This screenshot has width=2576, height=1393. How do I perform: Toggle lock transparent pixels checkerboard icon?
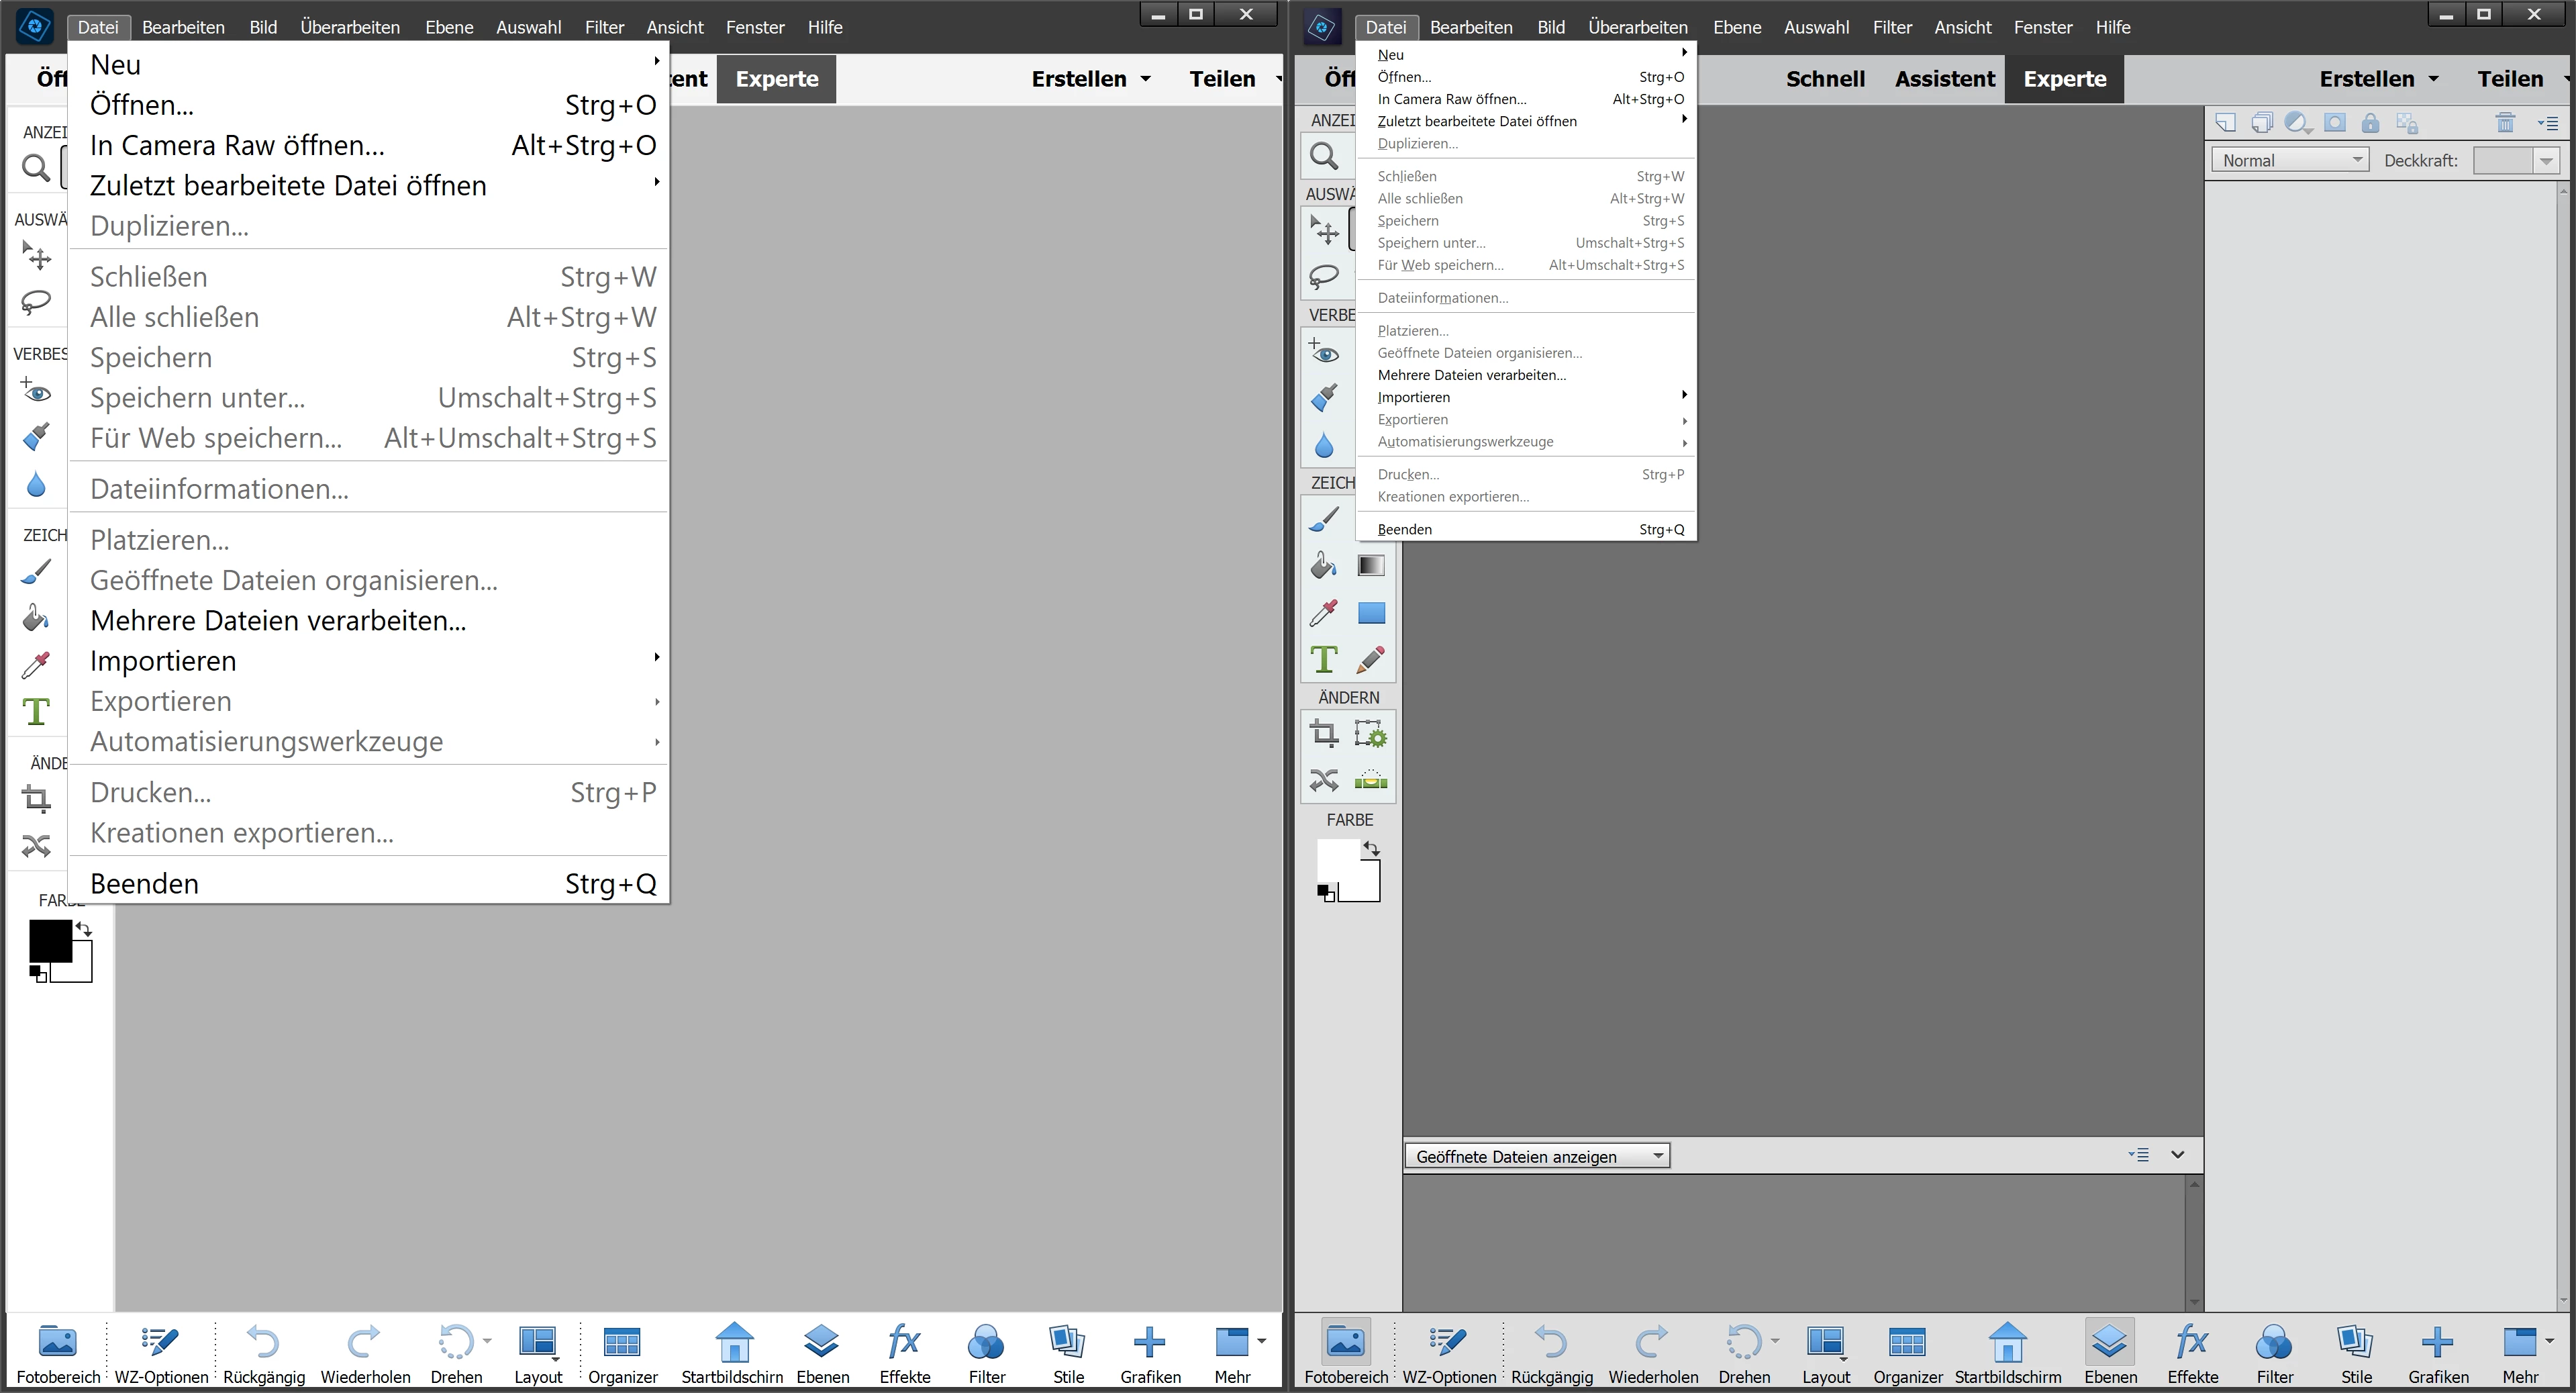pyautogui.click(x=2408, y=124)
